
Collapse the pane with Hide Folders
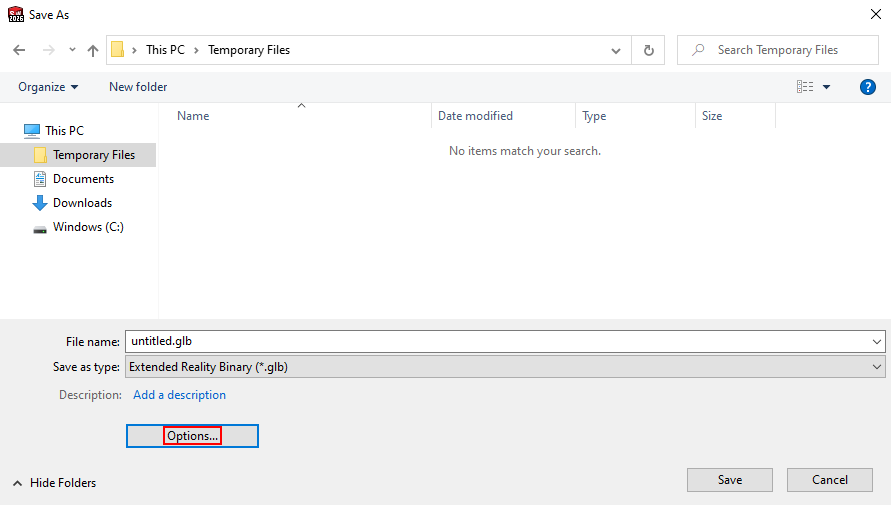[54, 483]
